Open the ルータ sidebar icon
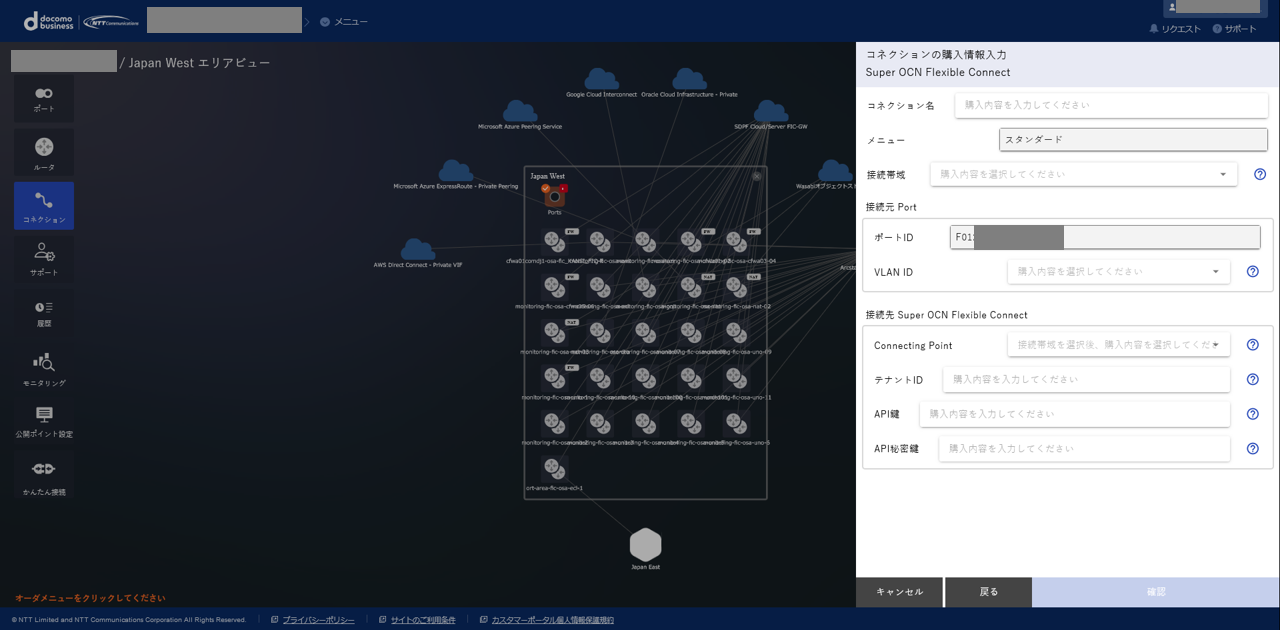 click(44, 153)
